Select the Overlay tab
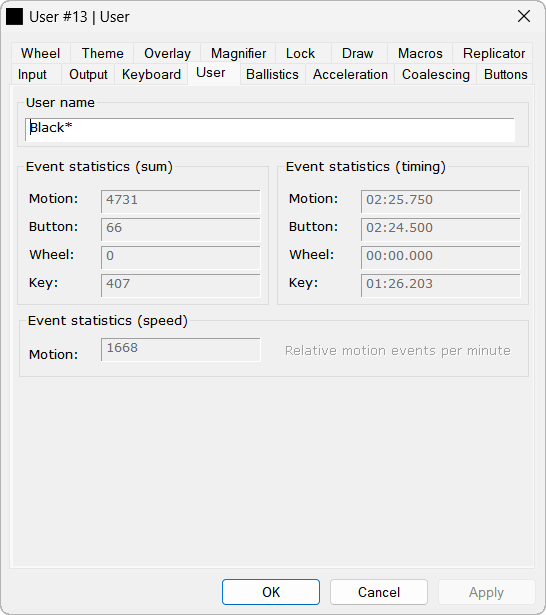The width and height of the screenshot is (546, 615). click(167, 53)
